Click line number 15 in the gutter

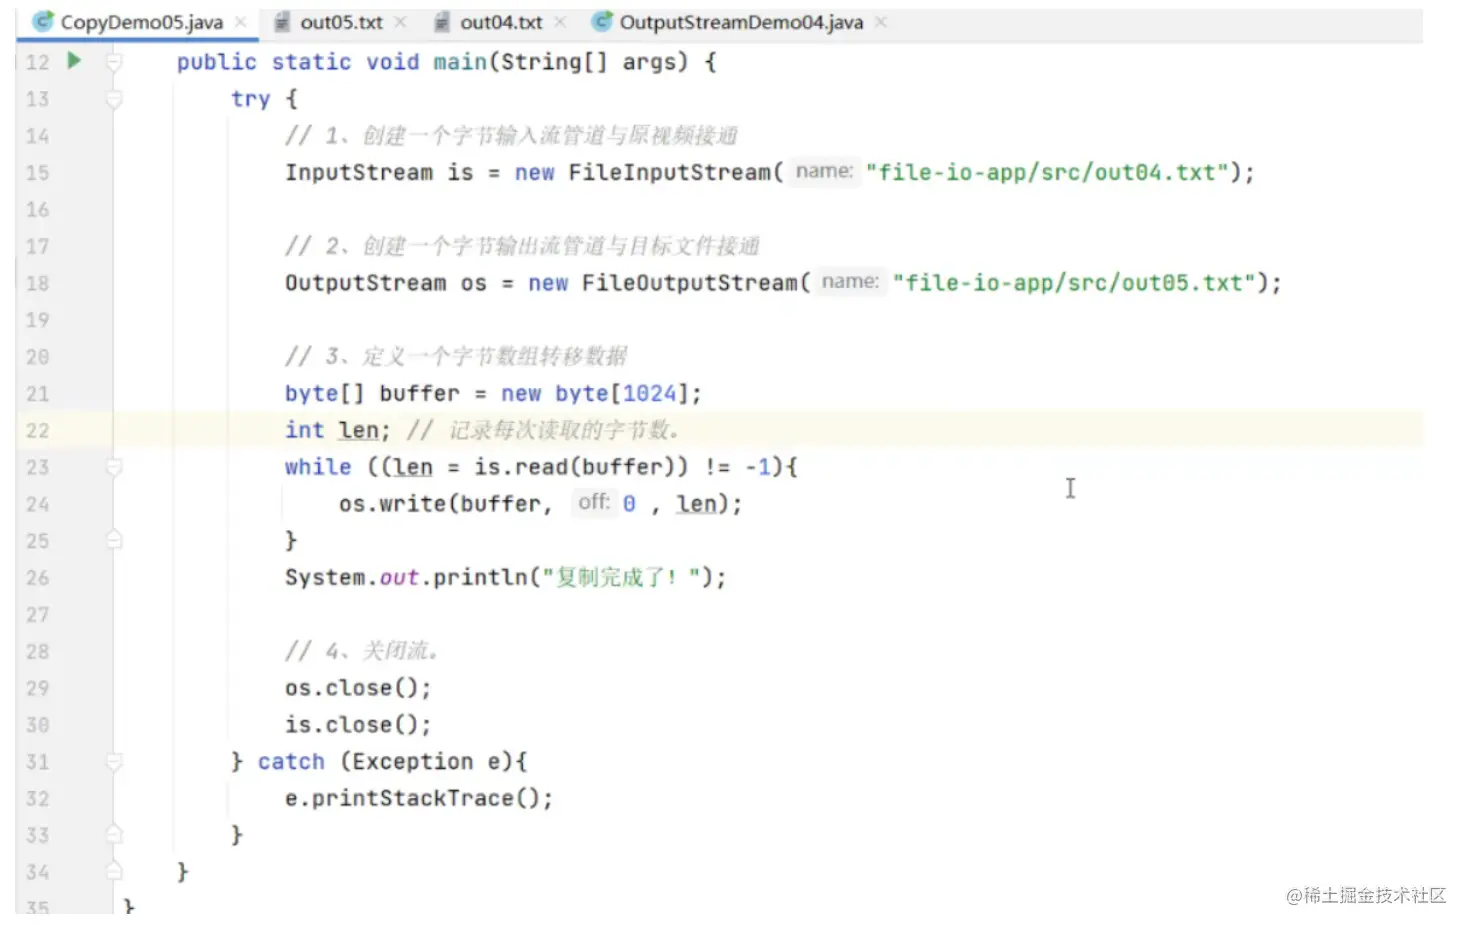pos(37,173)
